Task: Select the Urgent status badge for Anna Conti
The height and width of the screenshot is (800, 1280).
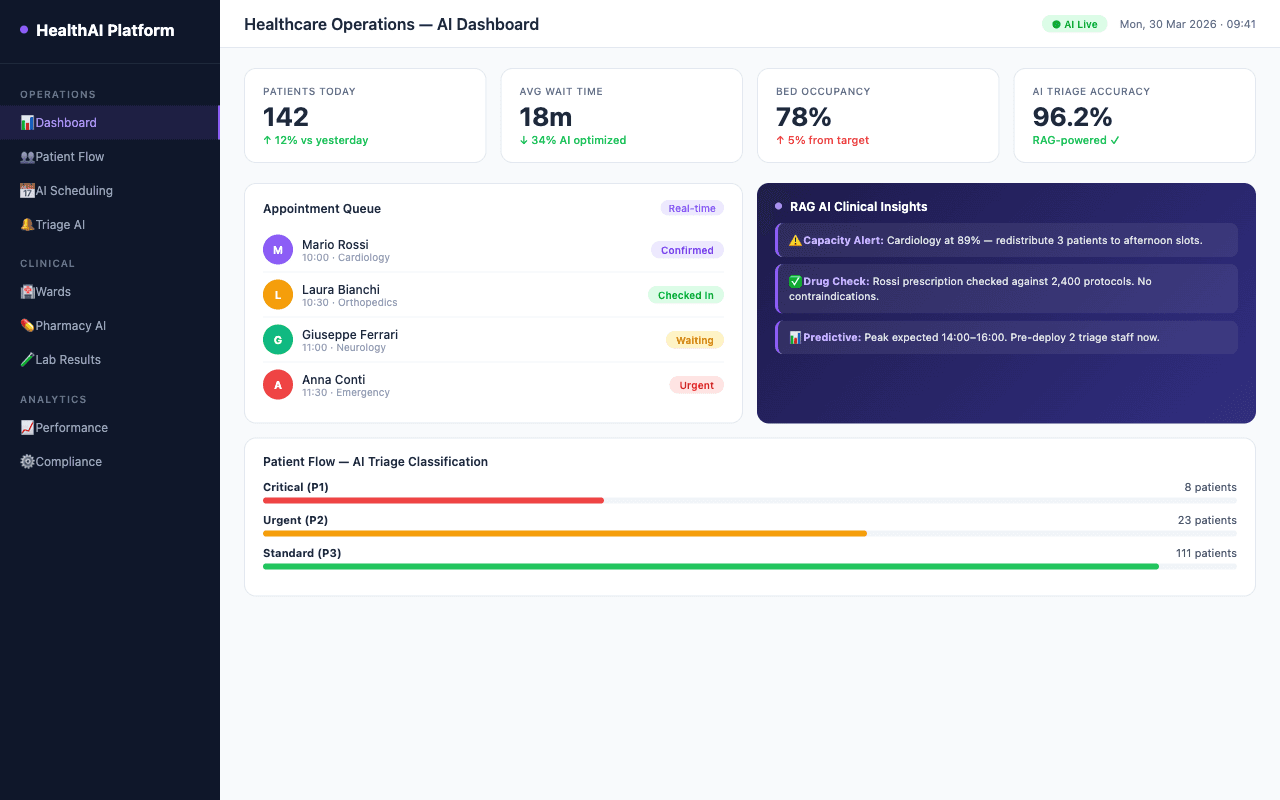Action: pyautogui.click(x=696, y=384)
